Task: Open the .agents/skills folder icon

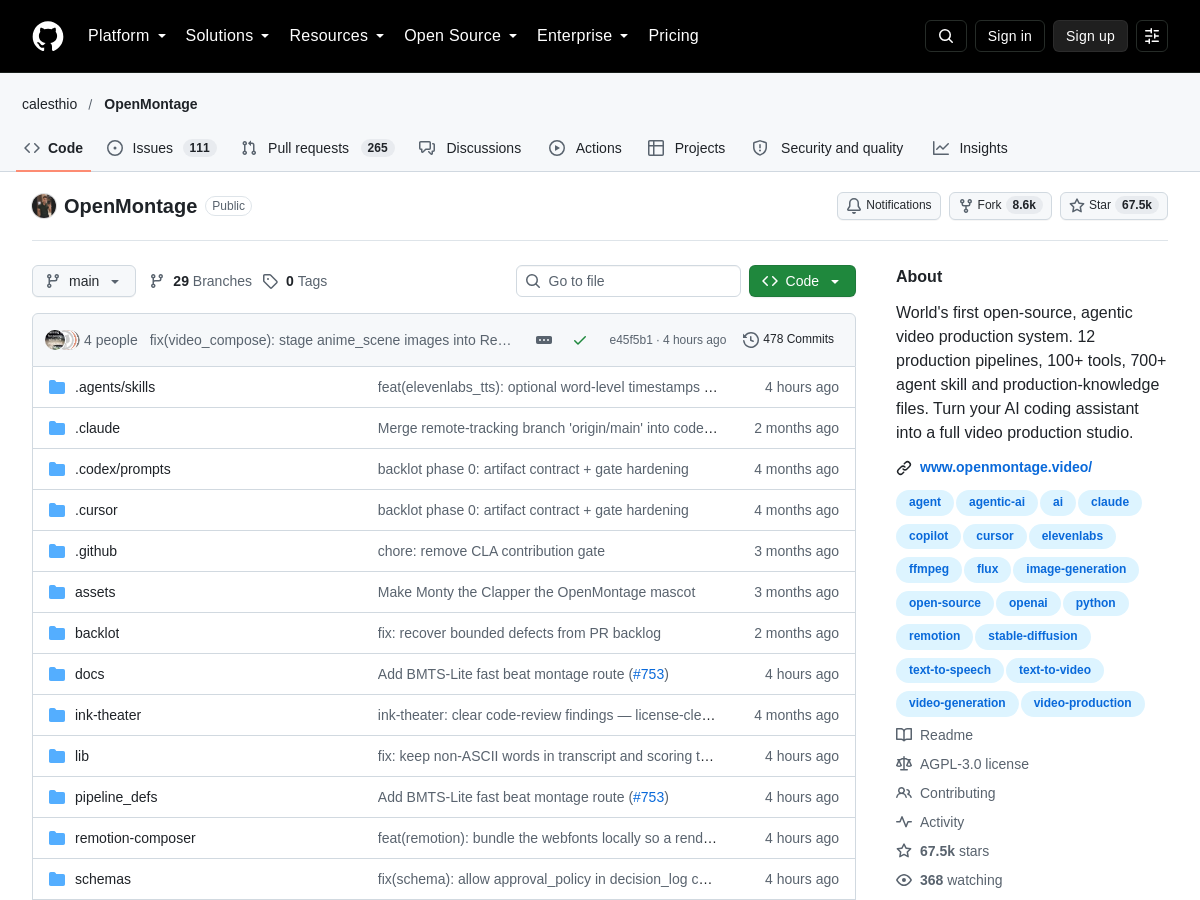Action: tap(57, 387)
